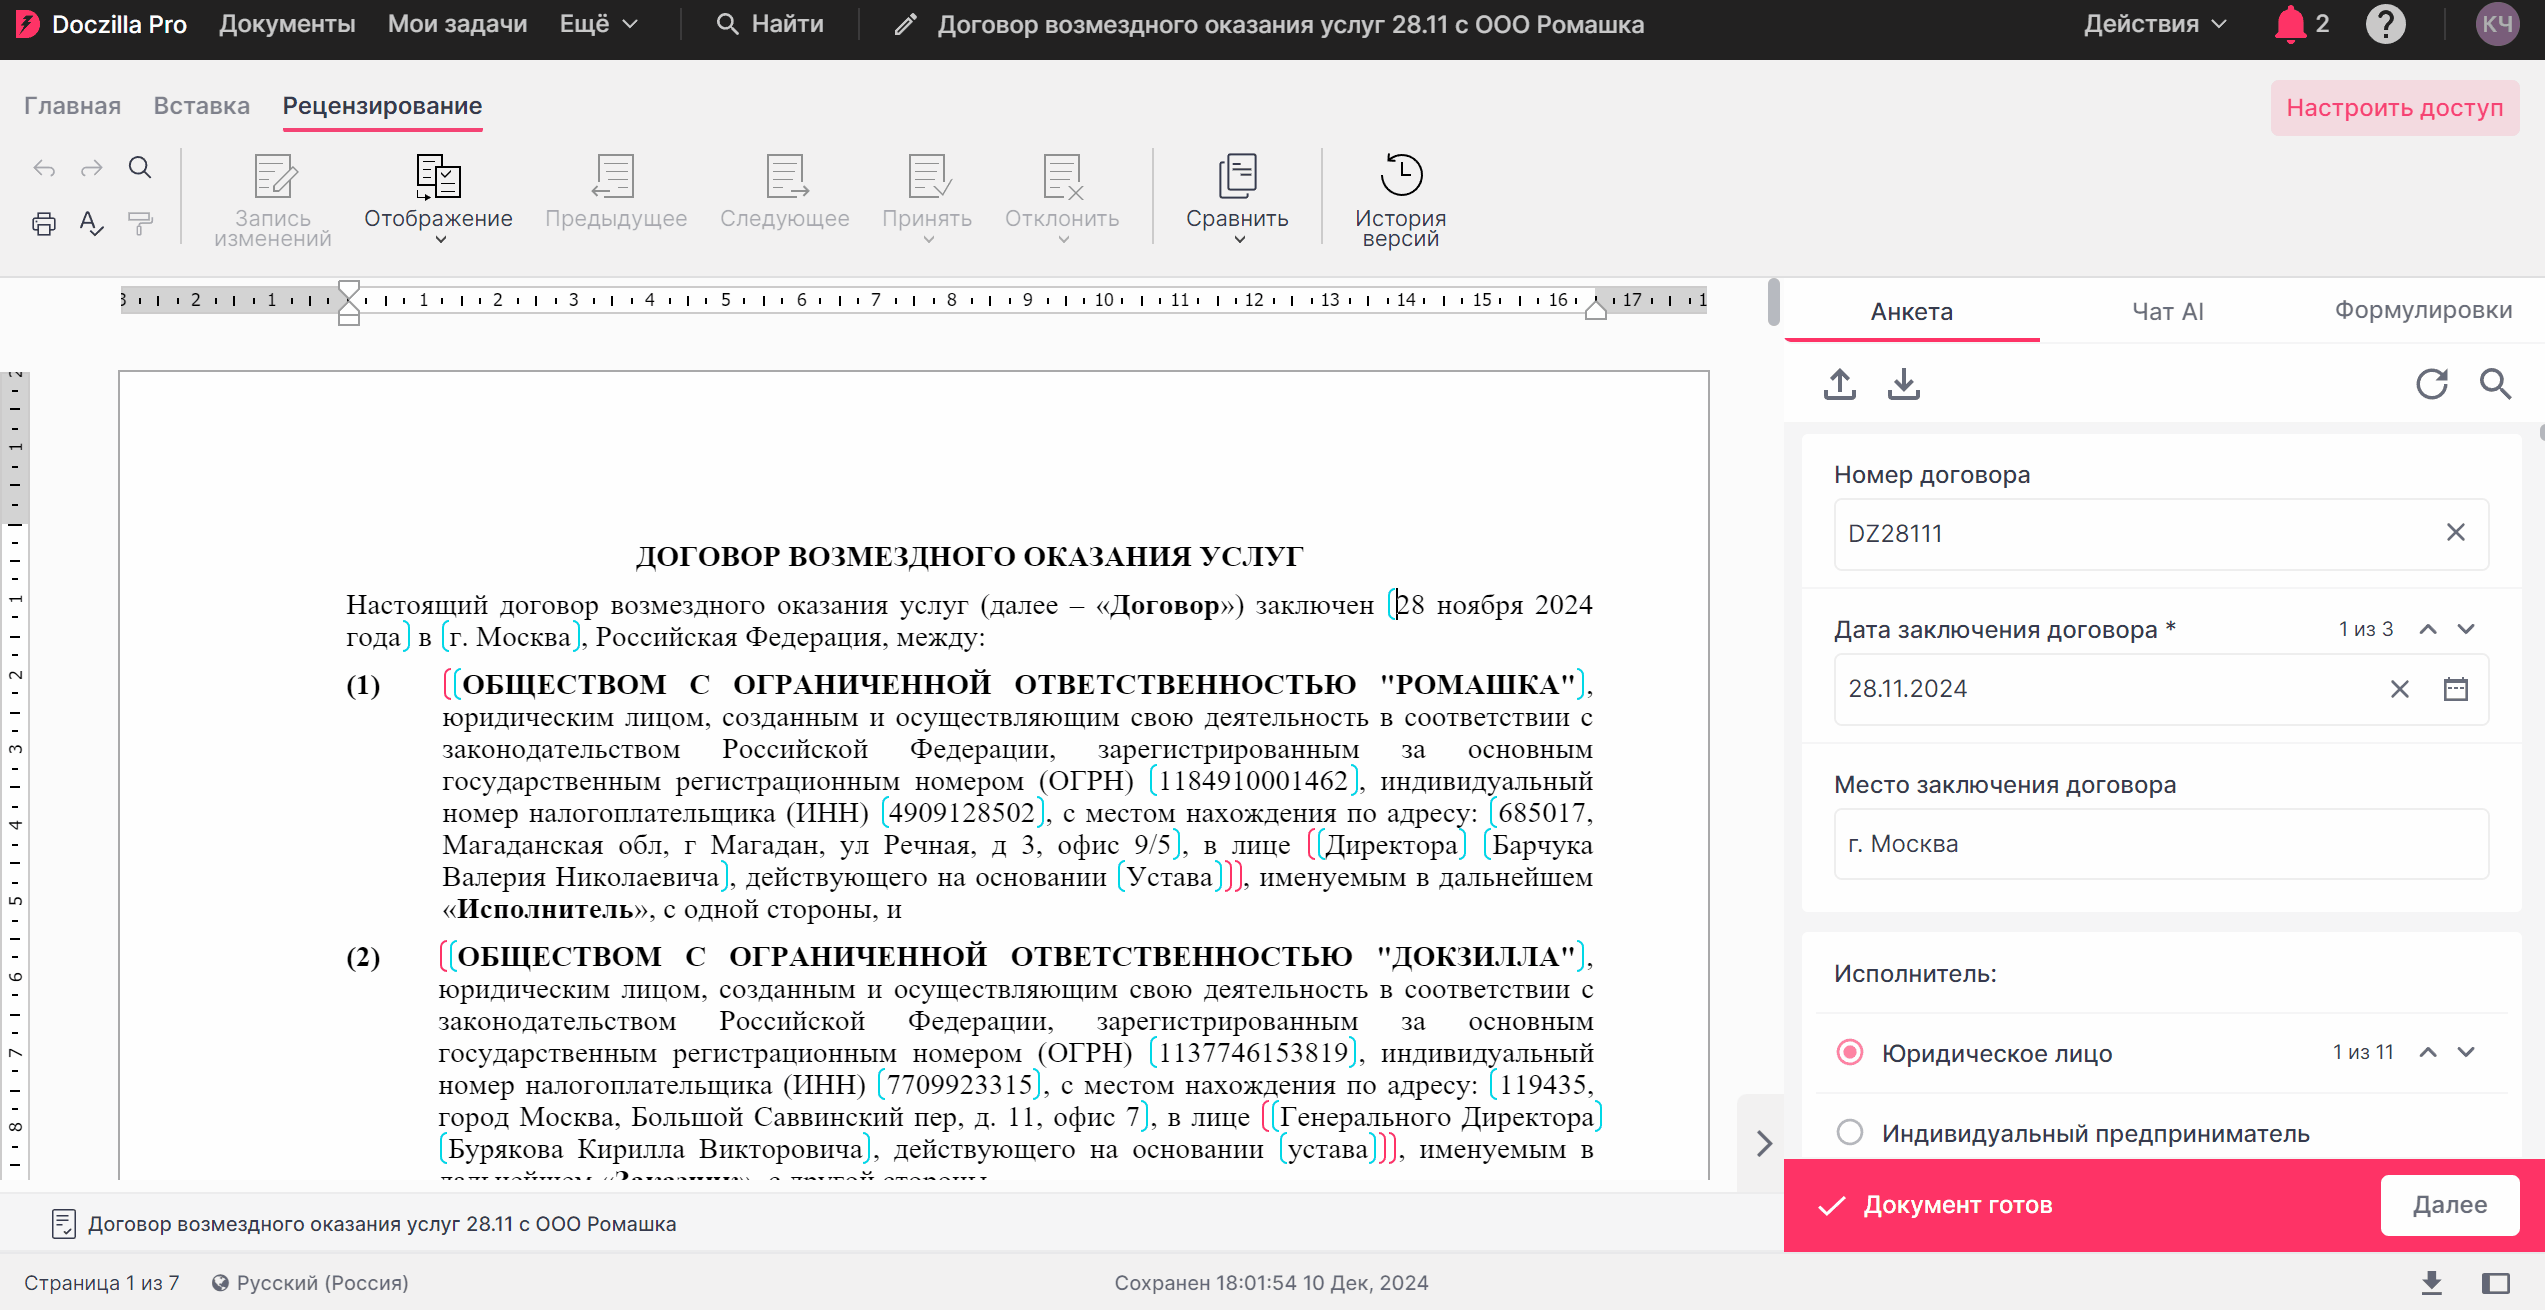Open the help question mark icon
Image resolution: width=2545 pixels, height=1310 pixels.
click(2386, 24)
